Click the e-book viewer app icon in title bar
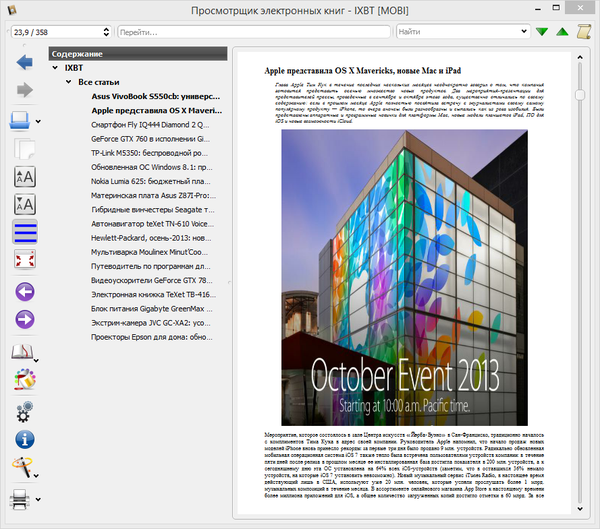The height and width of the screenshot is (529, 600). (x=11, y=10)
